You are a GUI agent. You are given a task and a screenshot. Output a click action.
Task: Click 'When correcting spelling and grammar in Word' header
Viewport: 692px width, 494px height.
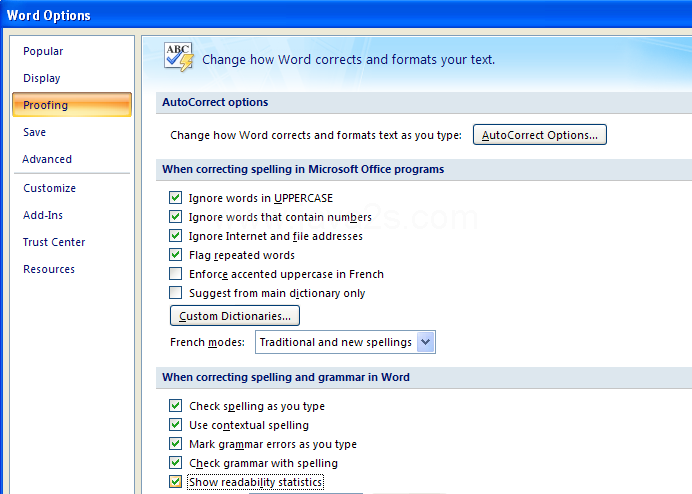click(x=424, y=377)
